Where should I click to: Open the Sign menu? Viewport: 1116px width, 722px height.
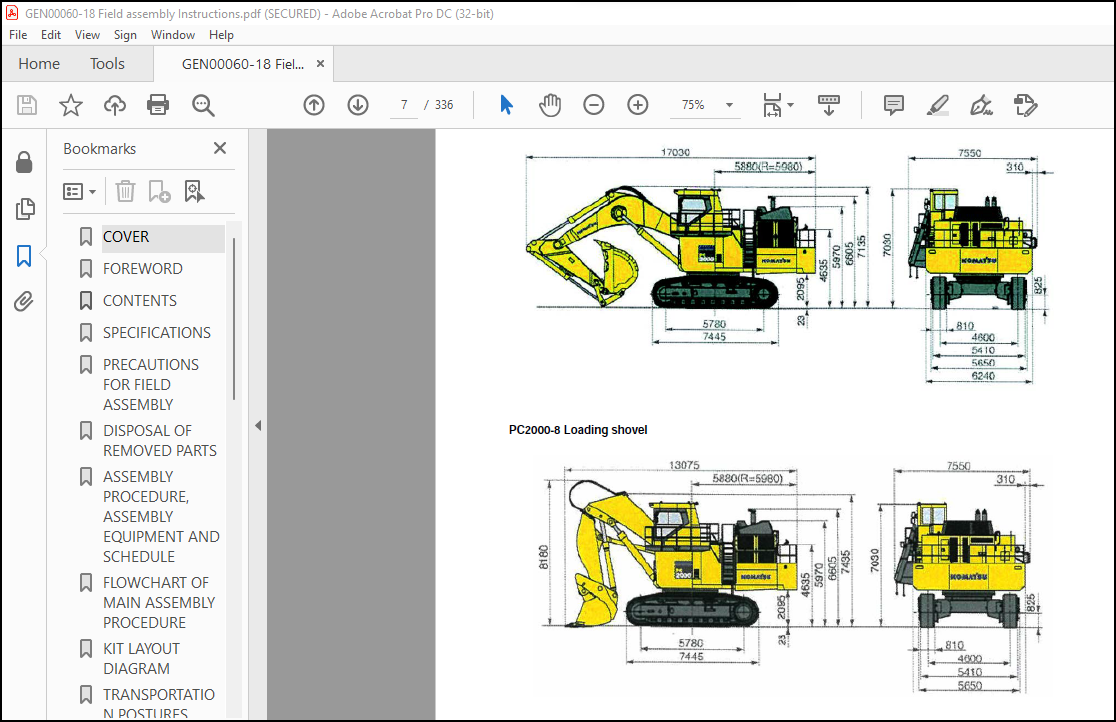(125, 35)
